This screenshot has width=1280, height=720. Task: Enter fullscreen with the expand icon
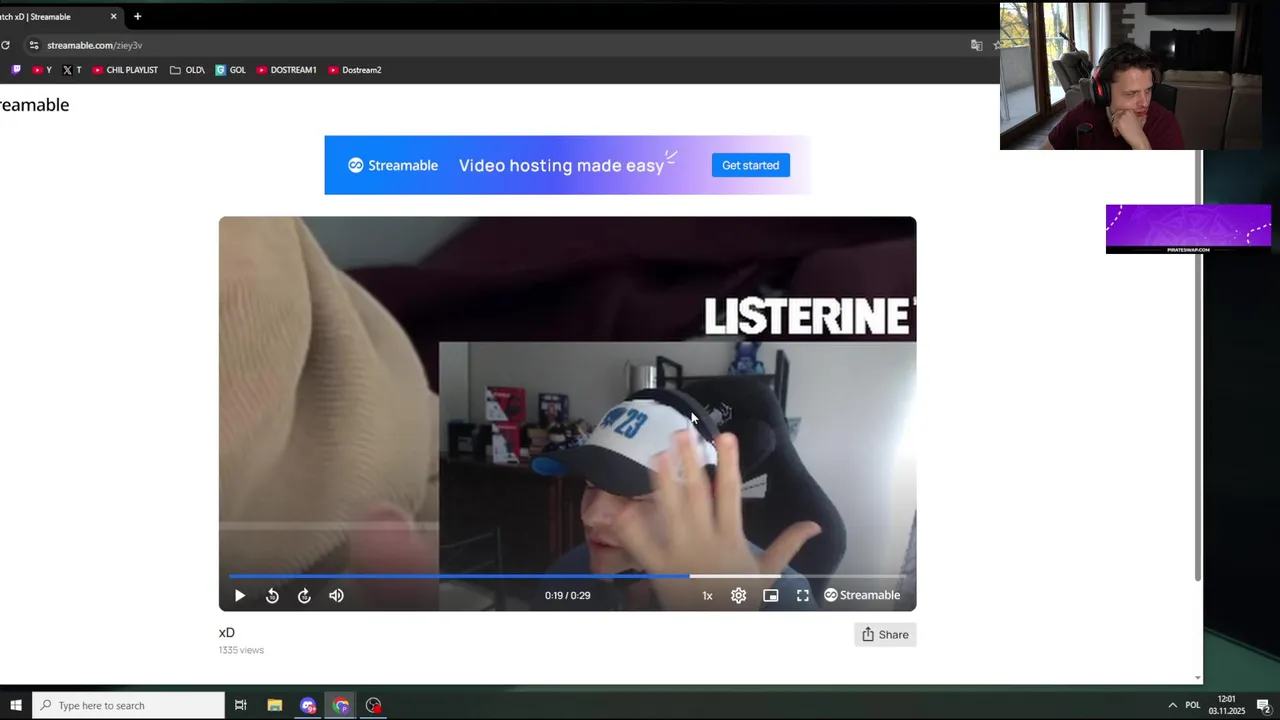click(803, 595)
